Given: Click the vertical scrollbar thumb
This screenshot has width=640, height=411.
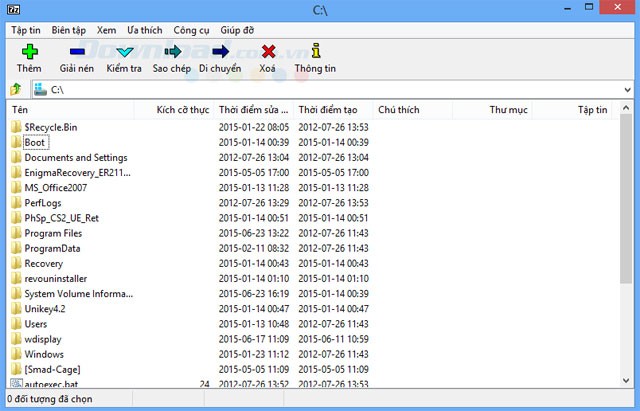Looking at the screenshot, I should point(626,199).
